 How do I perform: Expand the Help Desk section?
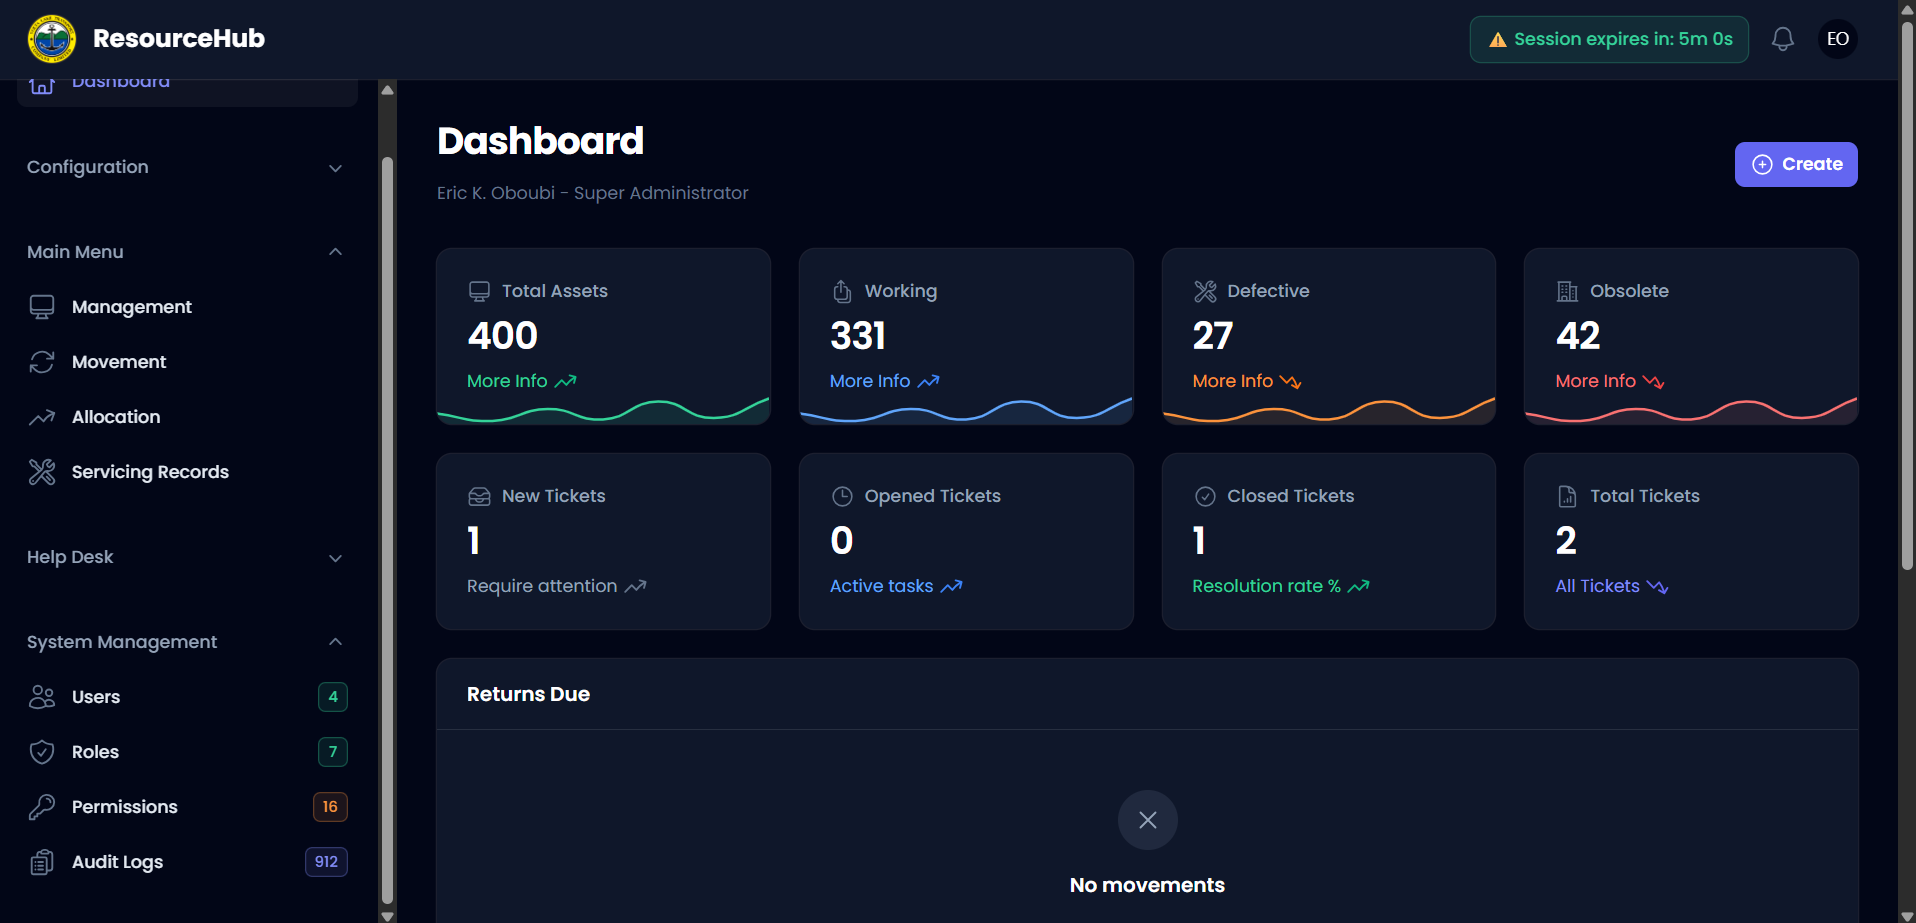click(x=335, y=558)
